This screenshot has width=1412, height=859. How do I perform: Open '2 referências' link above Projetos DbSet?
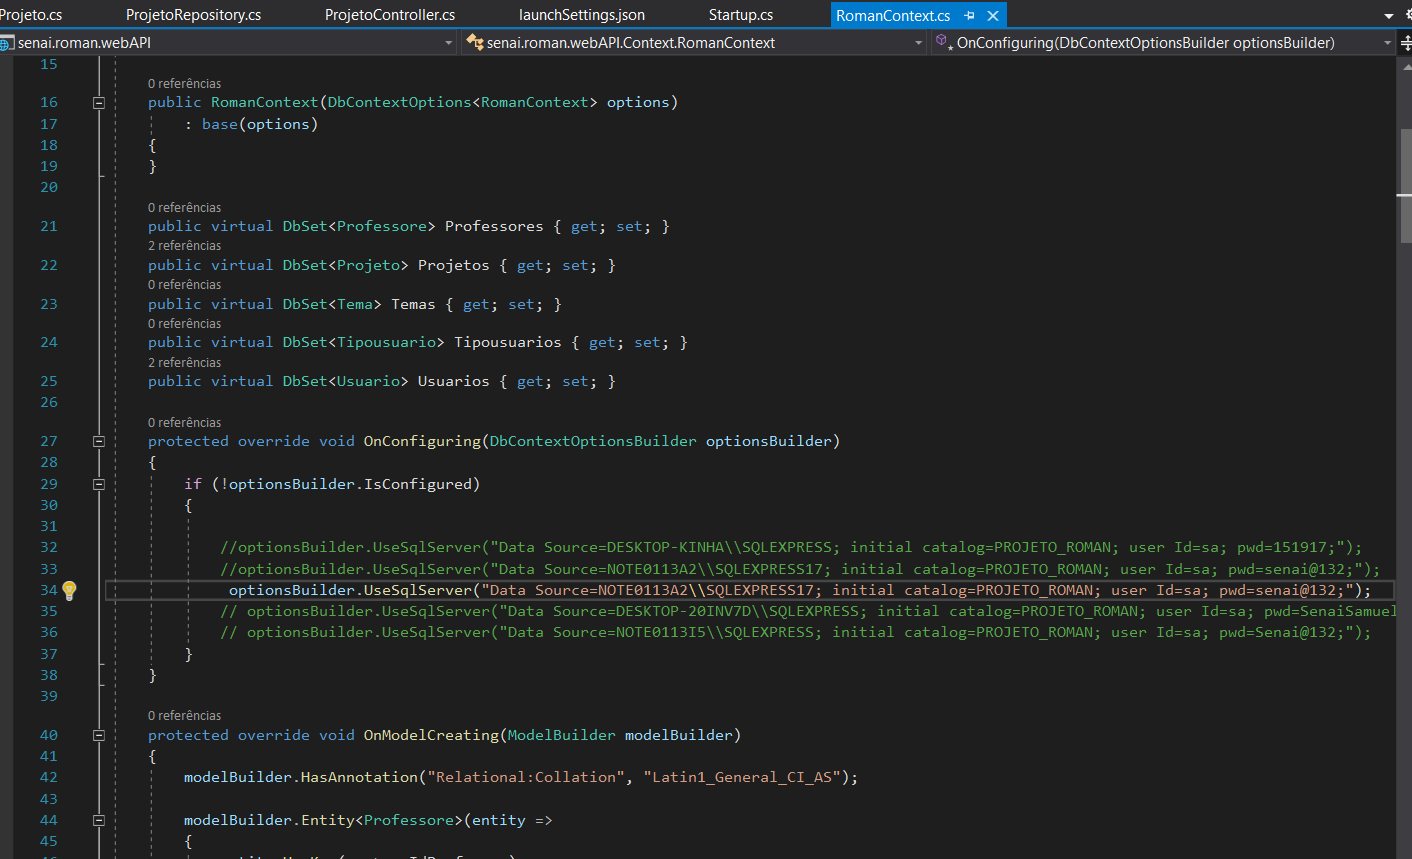[x=185, y=246]
